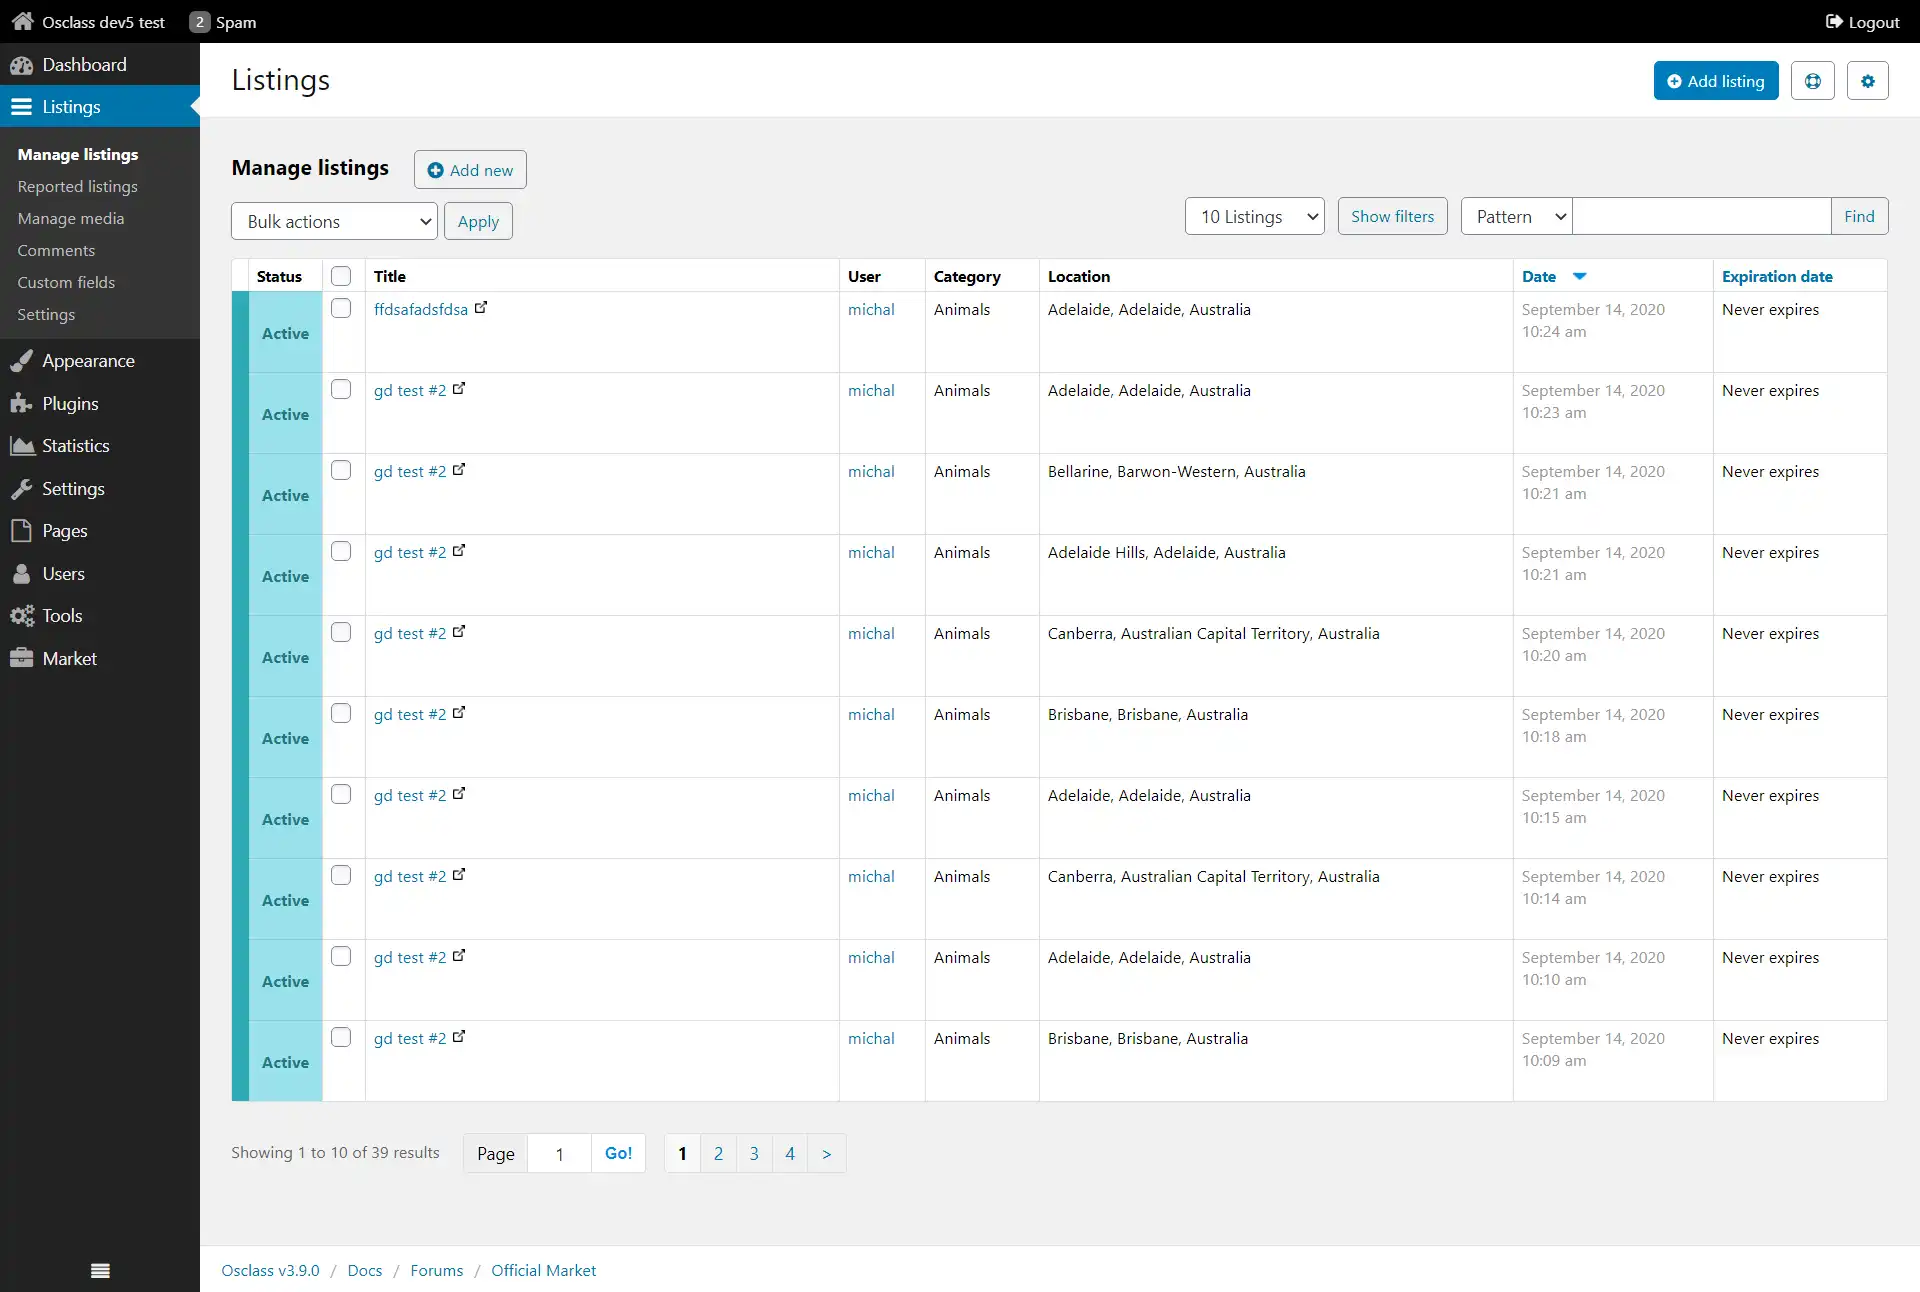This screenshot has width=1920, height=1292.
Task: Click the Add listing blue button
Action: [1714, 81]
